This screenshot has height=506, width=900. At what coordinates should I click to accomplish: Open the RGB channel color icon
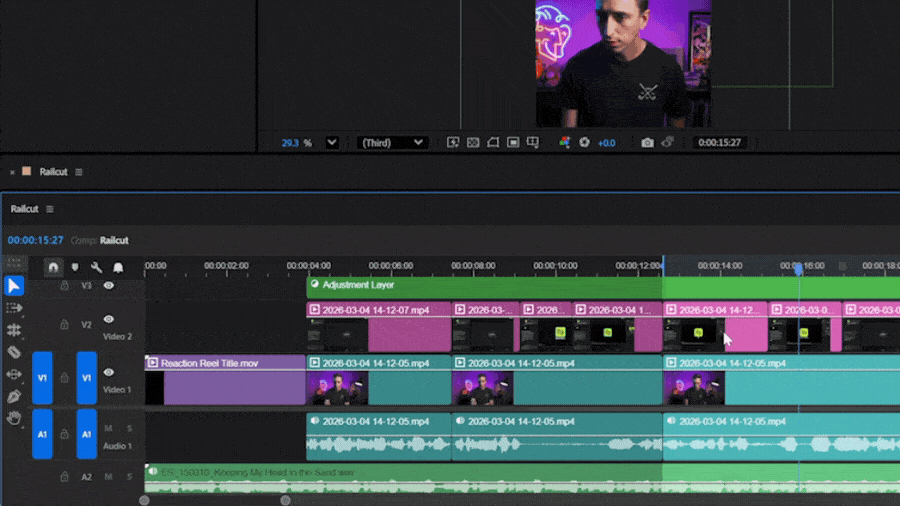point(565,142)
